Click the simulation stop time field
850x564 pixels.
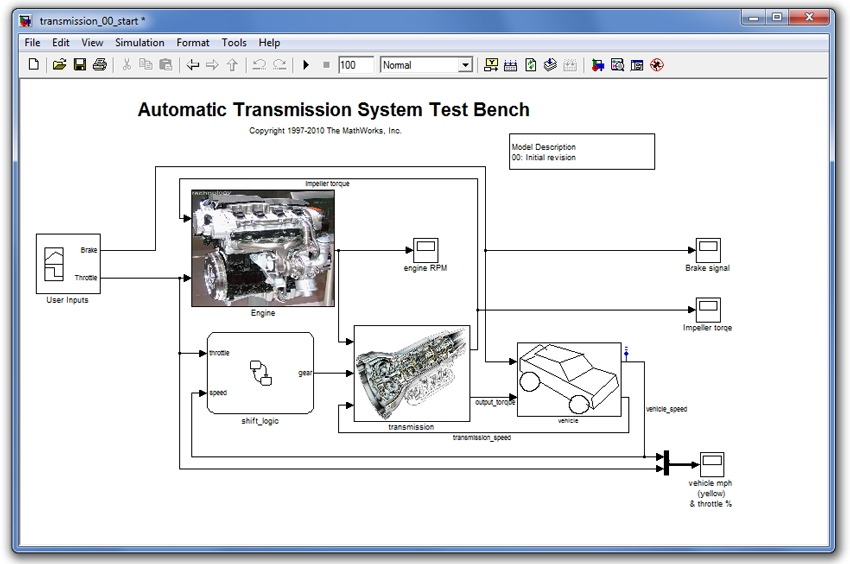pos(355,65)
